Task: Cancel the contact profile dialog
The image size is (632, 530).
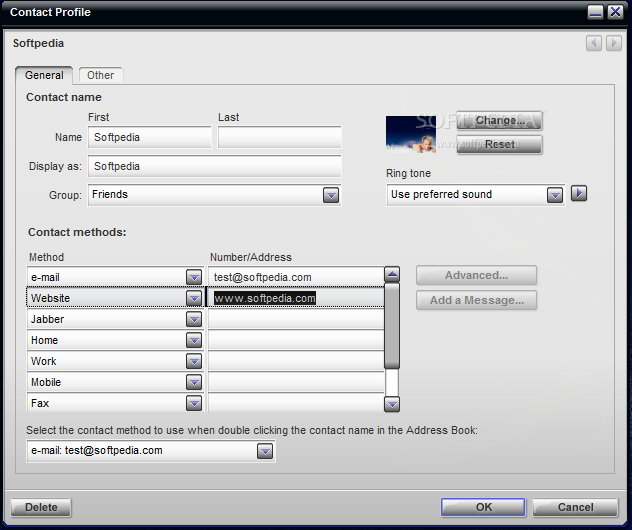Action: 575,507
